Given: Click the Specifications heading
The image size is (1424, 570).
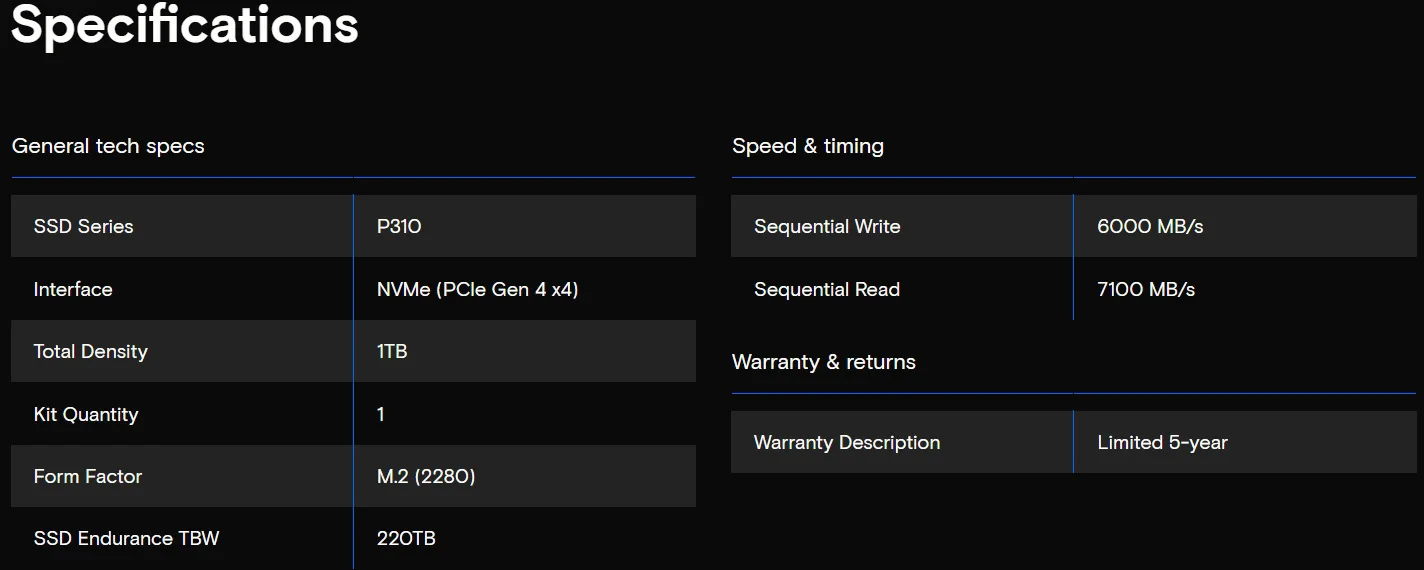Looking at the screenshot, I should point(184,24).
